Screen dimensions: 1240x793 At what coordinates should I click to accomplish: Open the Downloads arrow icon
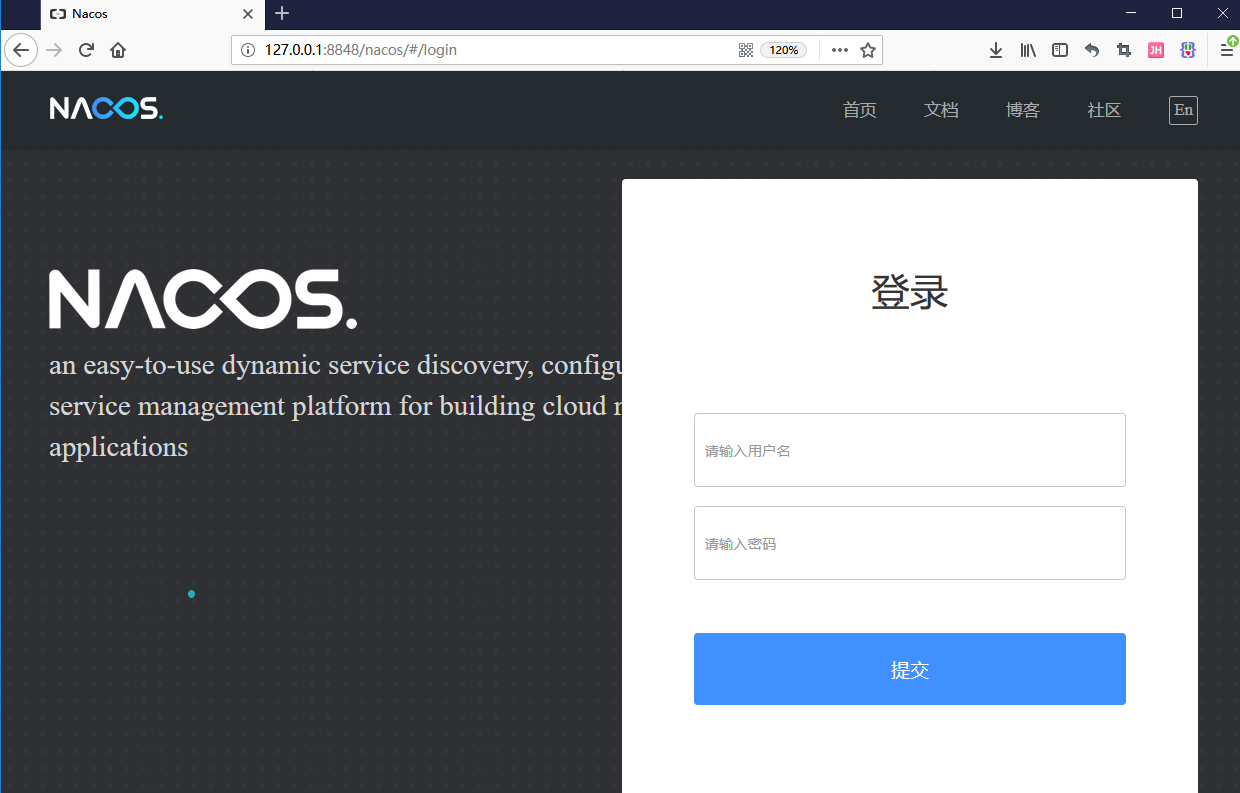coord(996,50)
